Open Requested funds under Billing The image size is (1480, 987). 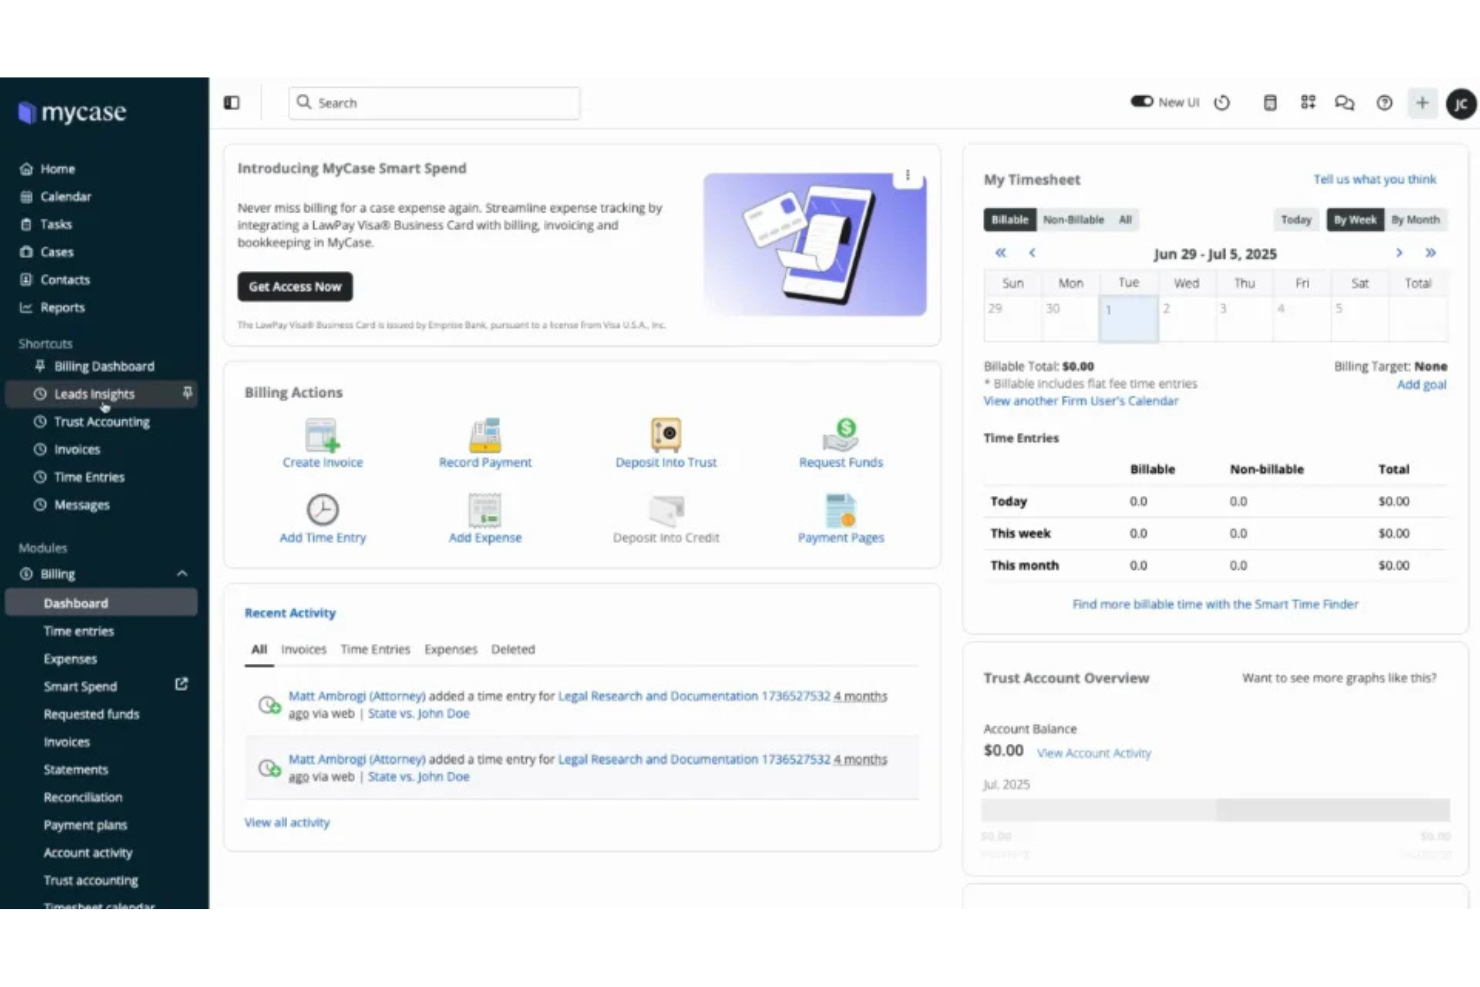(91, 714)
